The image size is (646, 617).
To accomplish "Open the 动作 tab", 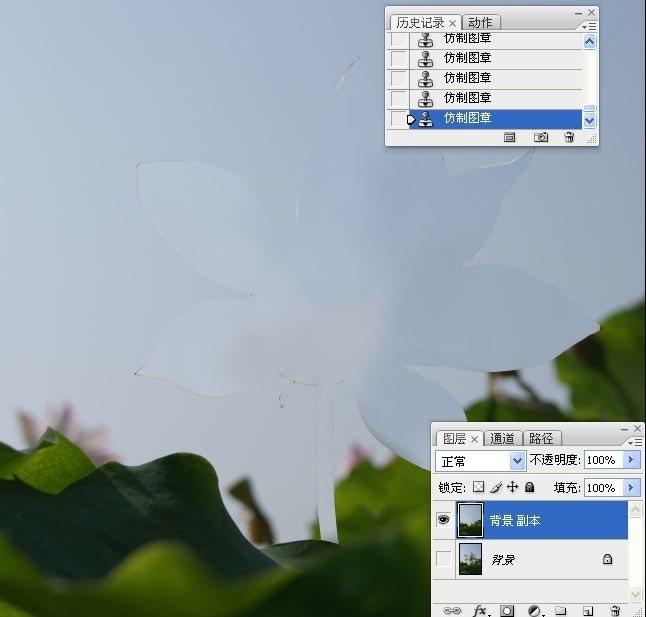I will 480,23.
